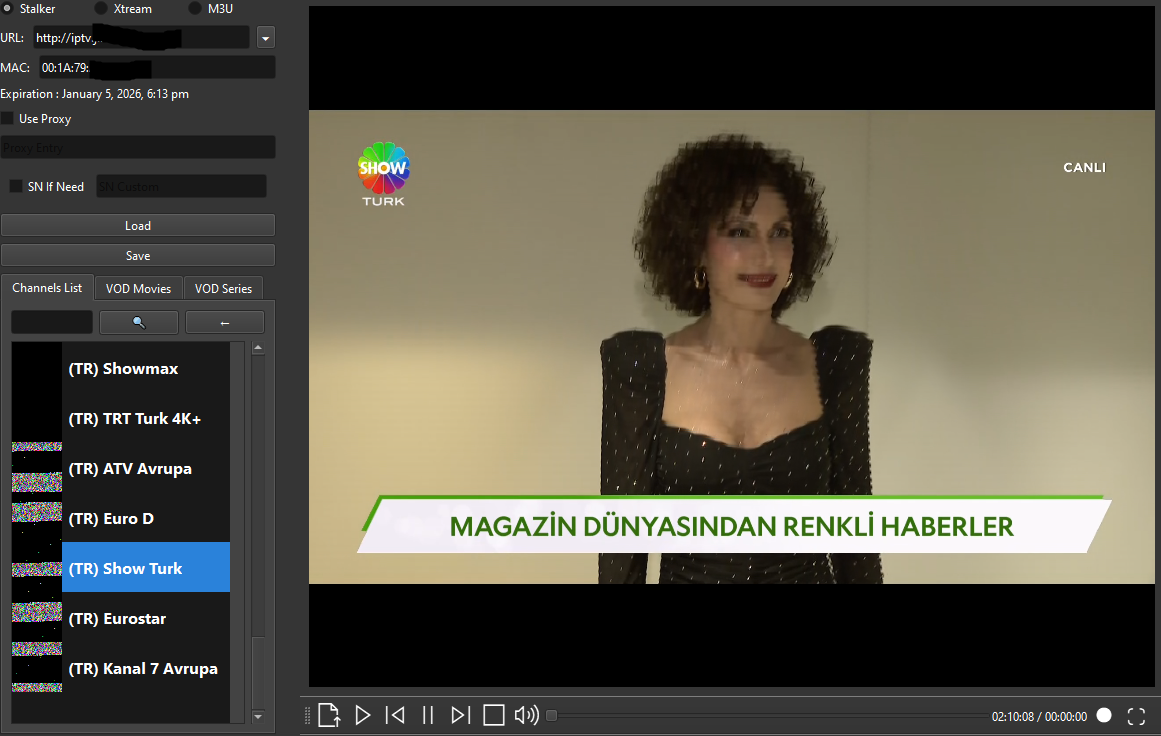Select the (TR) Showmax channel
Screen dimensions: 1161x736
(146, 368)
